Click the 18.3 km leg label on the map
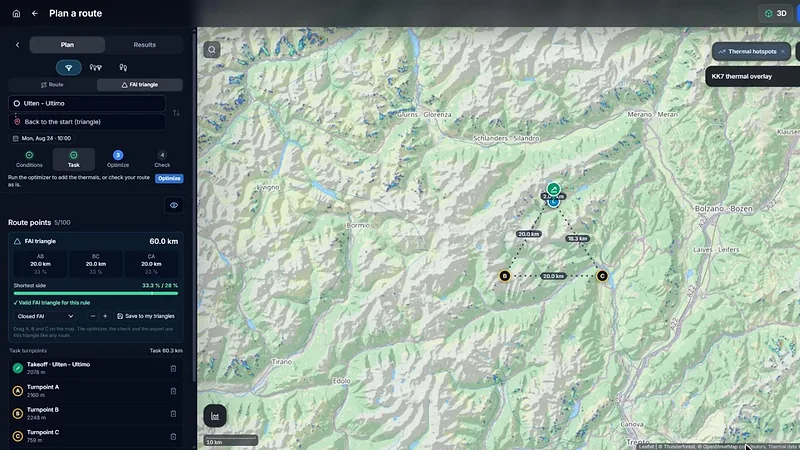 click(x=577, y=239)
